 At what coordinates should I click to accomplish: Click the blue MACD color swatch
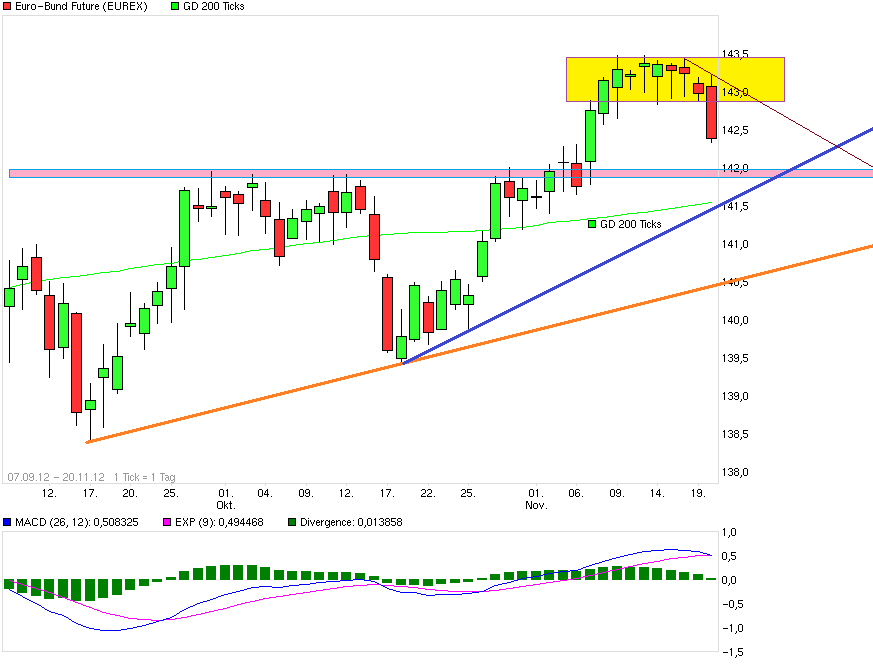click(6, 521)
